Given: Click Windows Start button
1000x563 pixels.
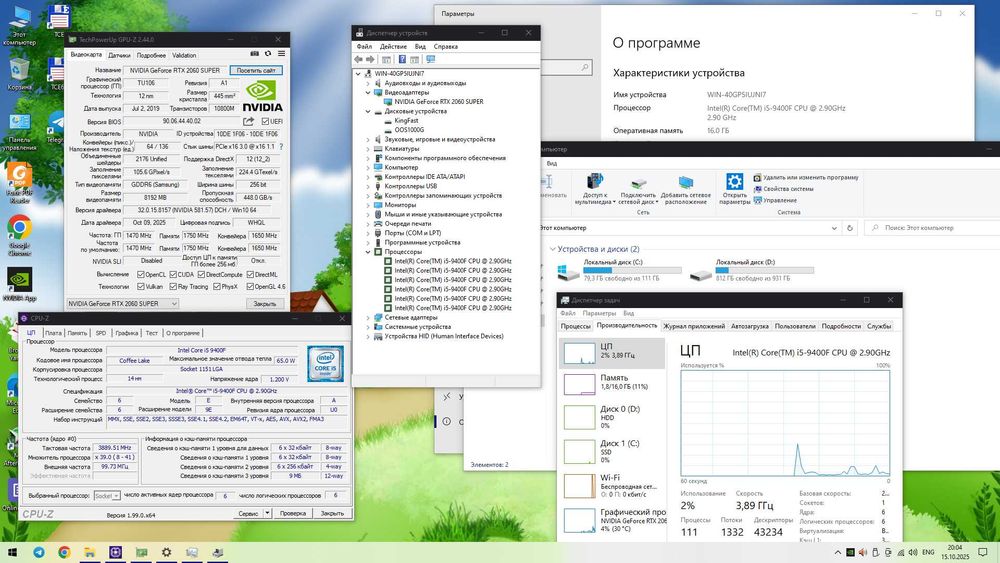Looking at the screenshot, I should tap(12, 552).
